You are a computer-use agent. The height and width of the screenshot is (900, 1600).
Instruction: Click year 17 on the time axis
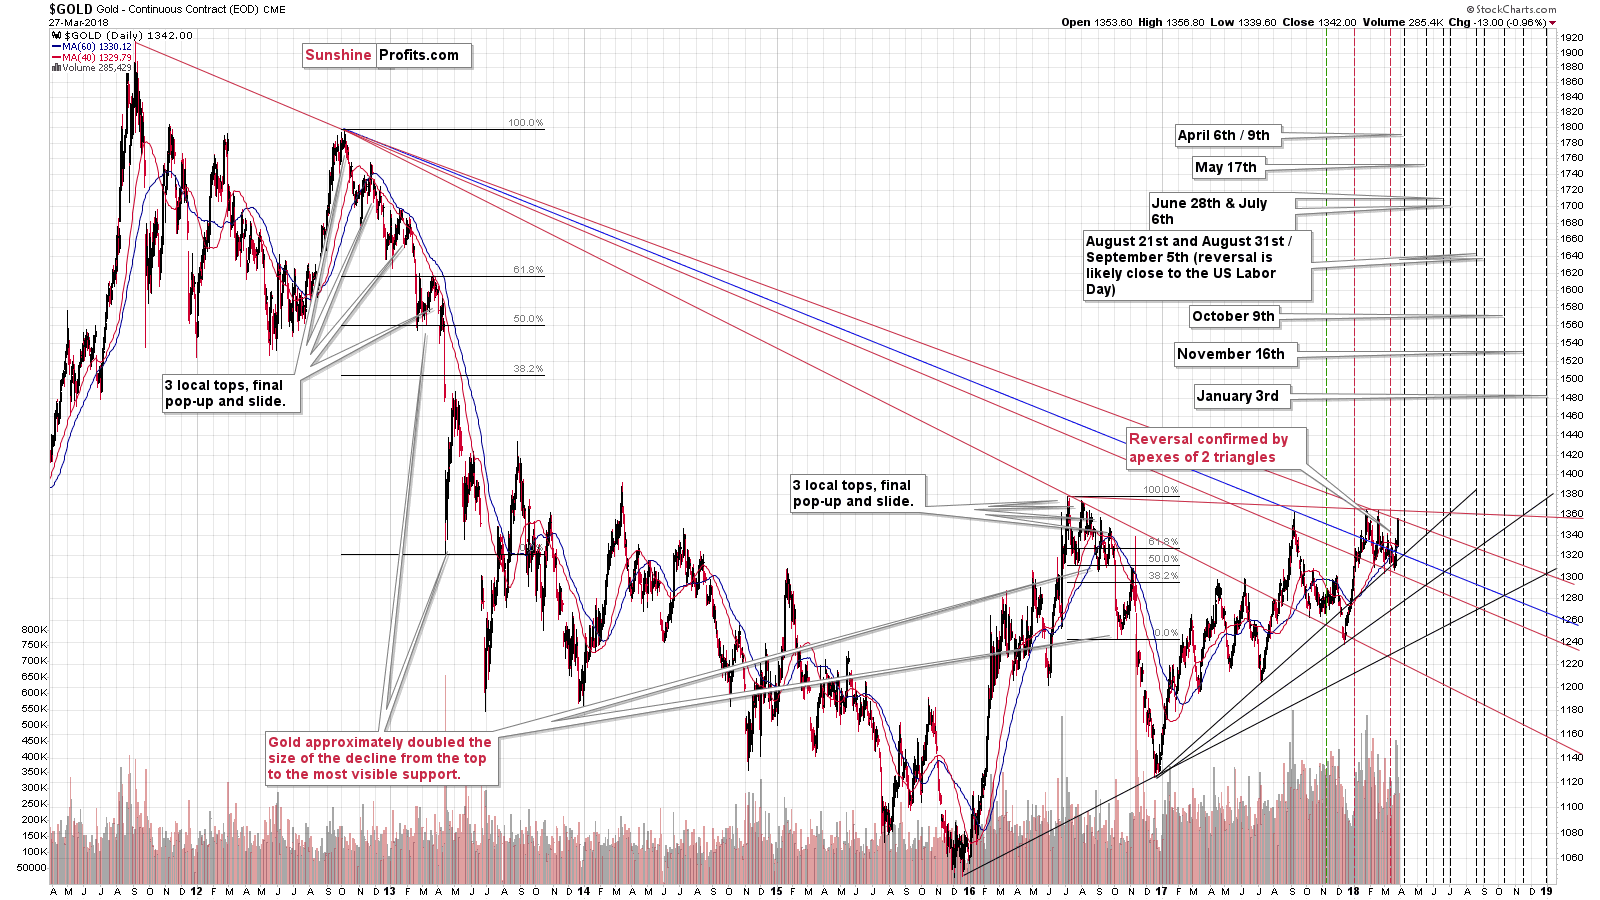pyautogui.click(x=1161, y=891)
